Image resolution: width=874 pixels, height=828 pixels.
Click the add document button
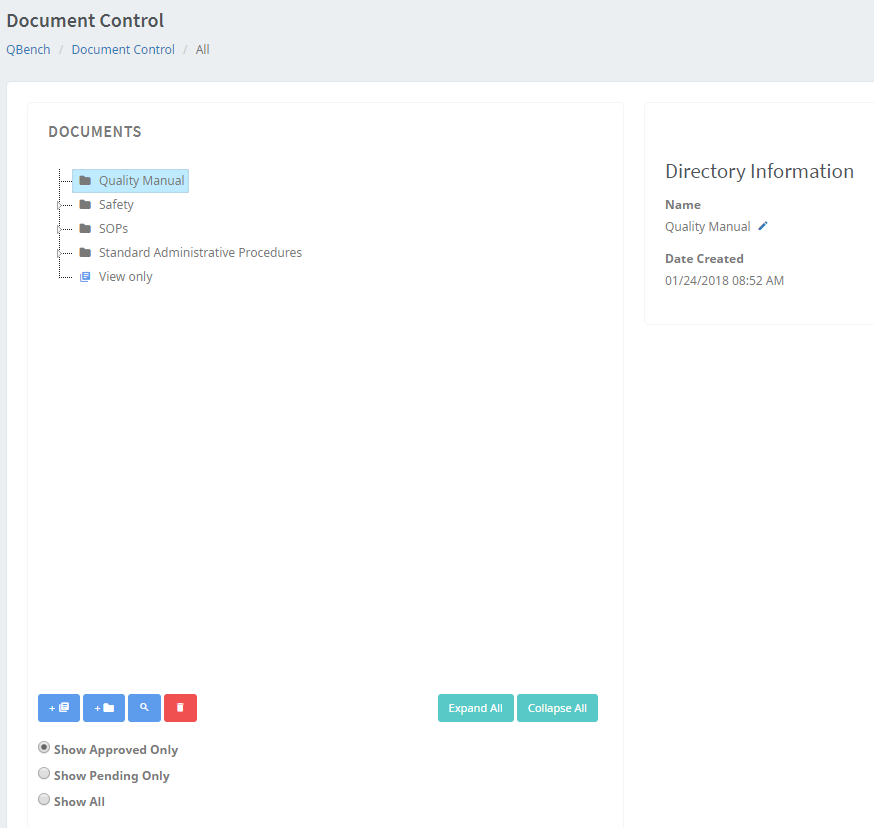click(59, 708)
